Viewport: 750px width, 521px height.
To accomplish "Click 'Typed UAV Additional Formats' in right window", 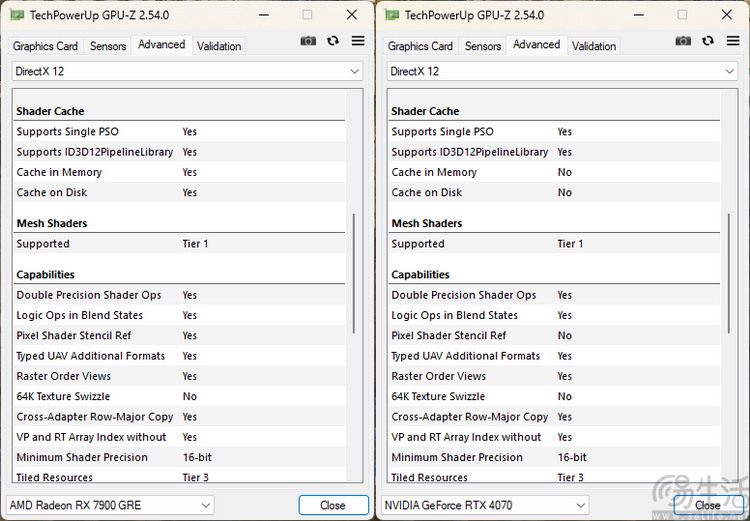I will pos(554,356).
